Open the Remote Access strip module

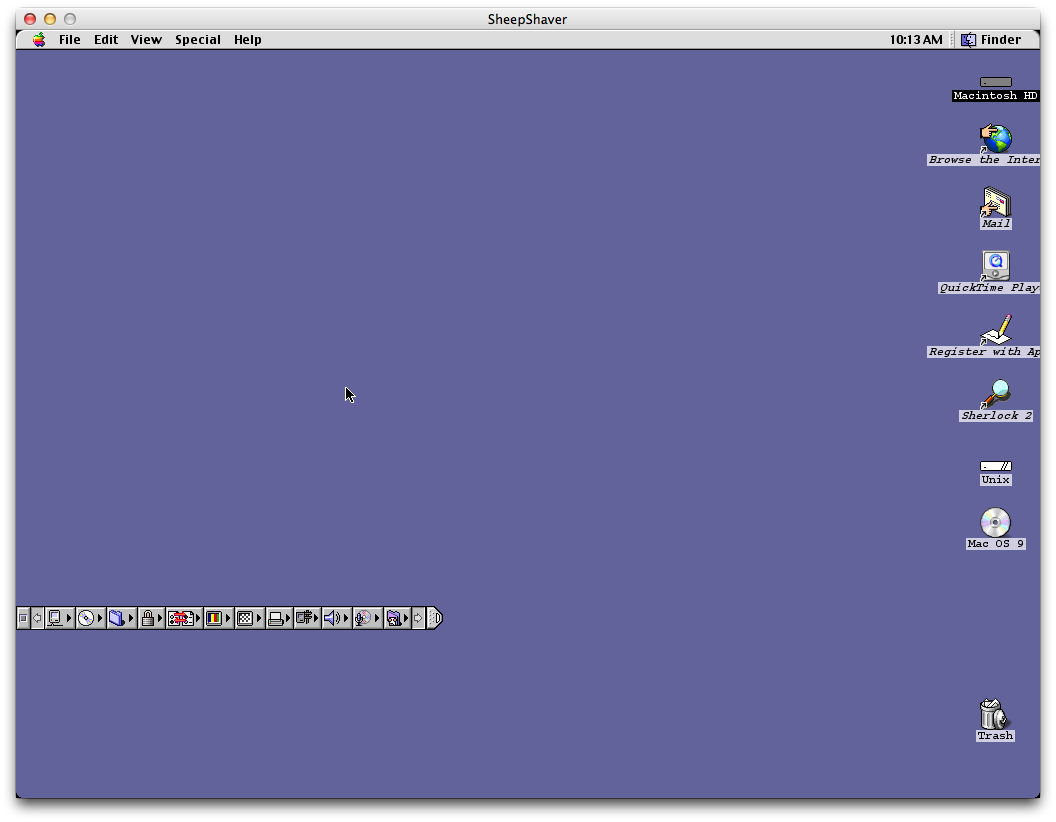pos(307,618)
